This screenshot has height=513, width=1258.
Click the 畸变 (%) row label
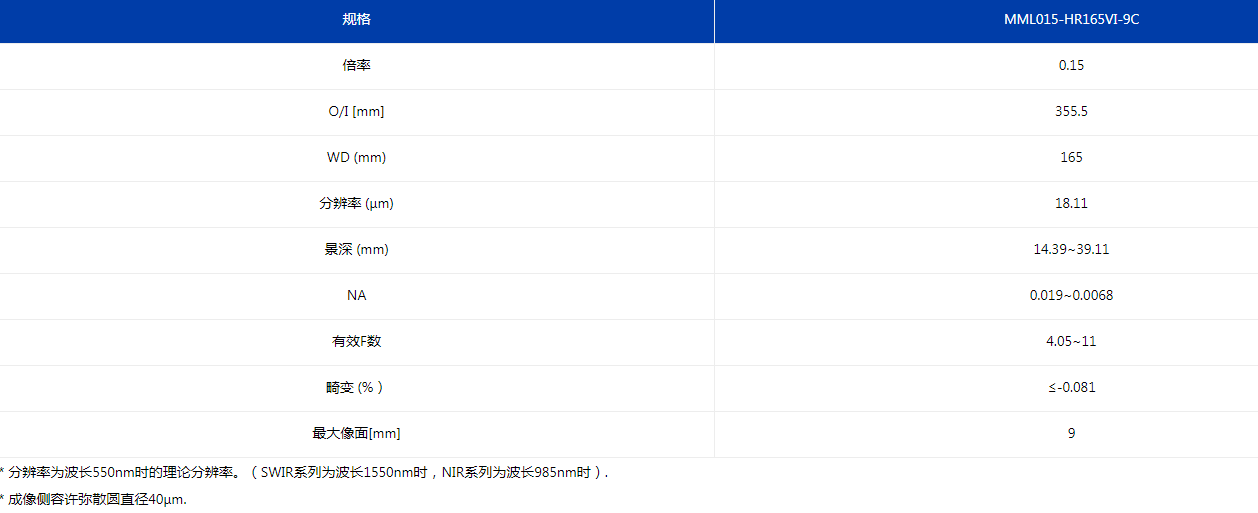click(356, 387)
